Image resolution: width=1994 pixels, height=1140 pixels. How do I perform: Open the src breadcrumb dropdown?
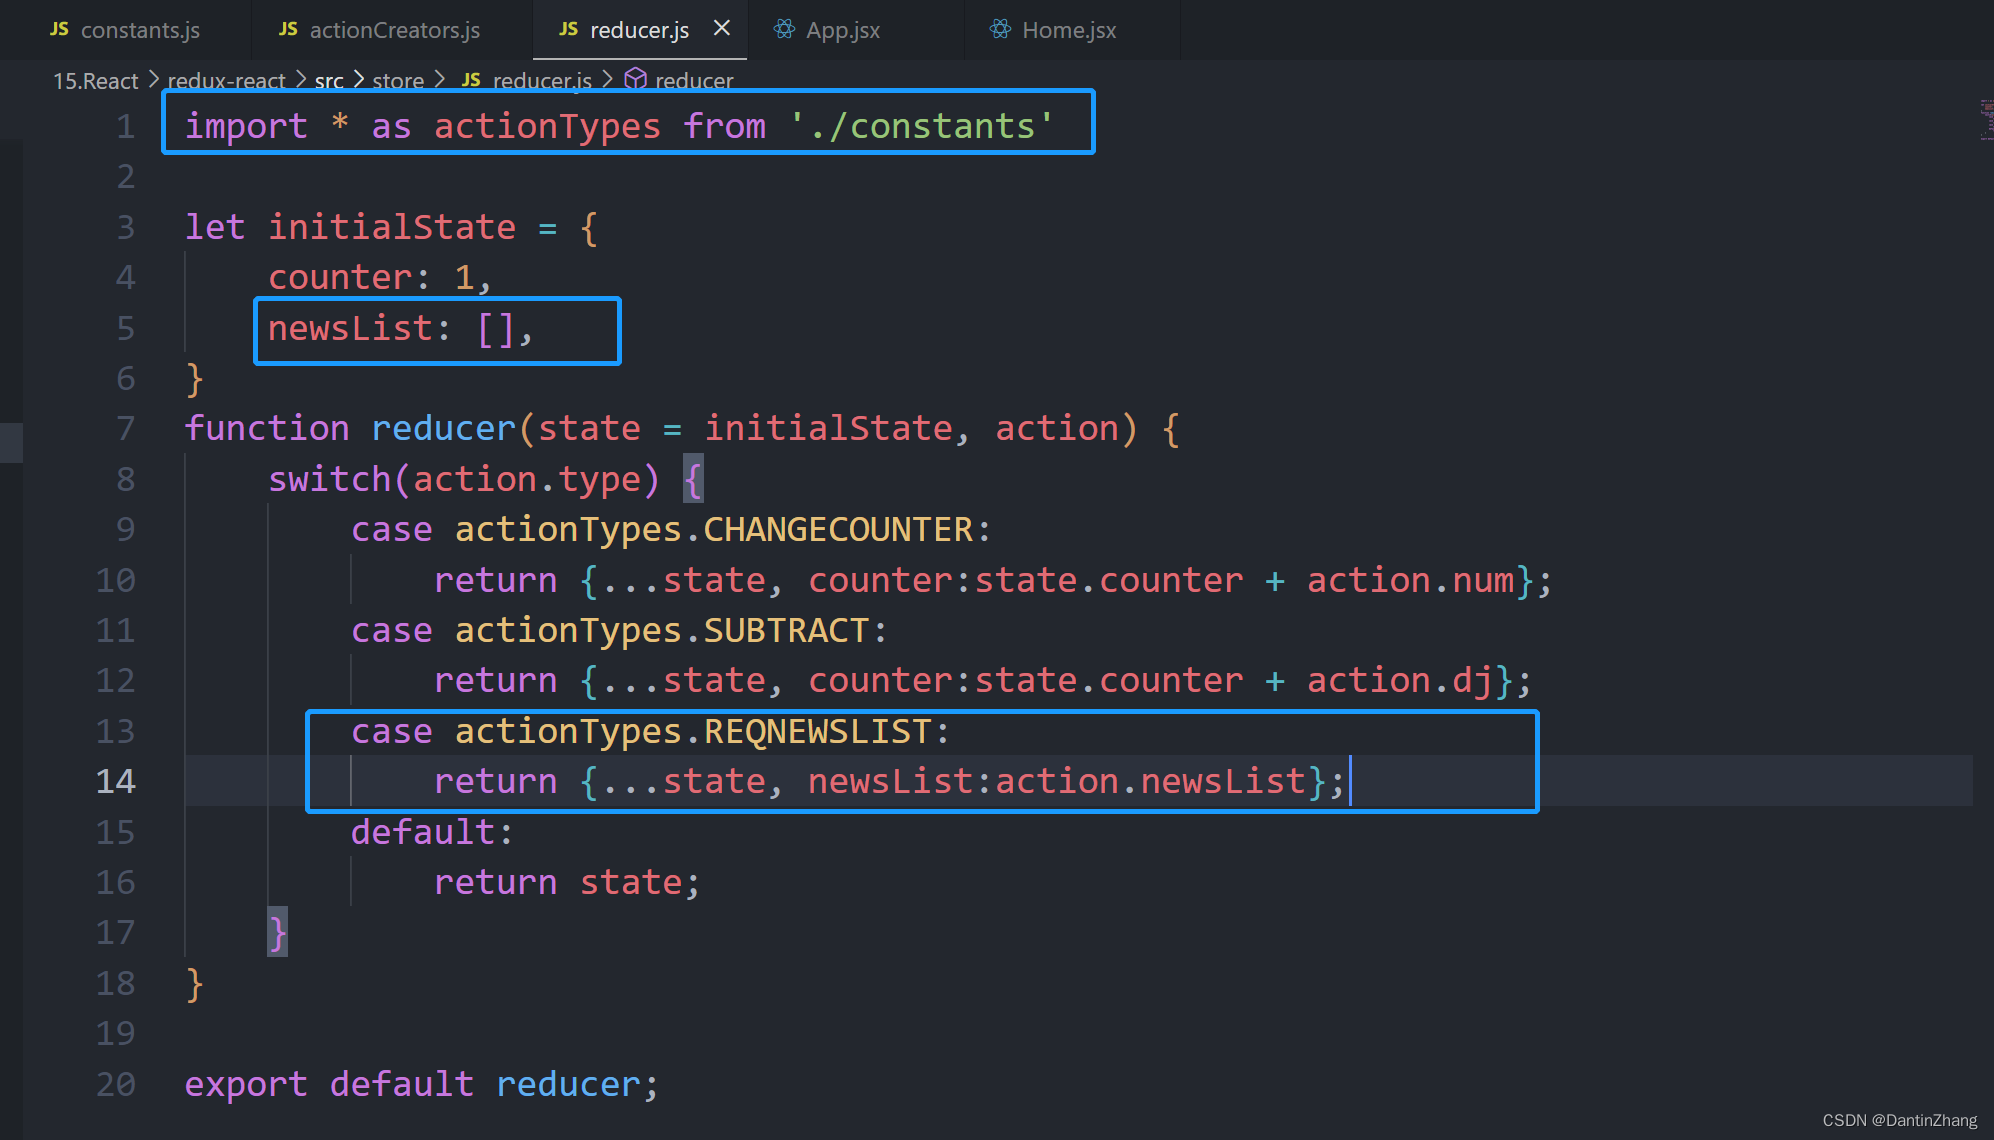click(x=329, y=80)
